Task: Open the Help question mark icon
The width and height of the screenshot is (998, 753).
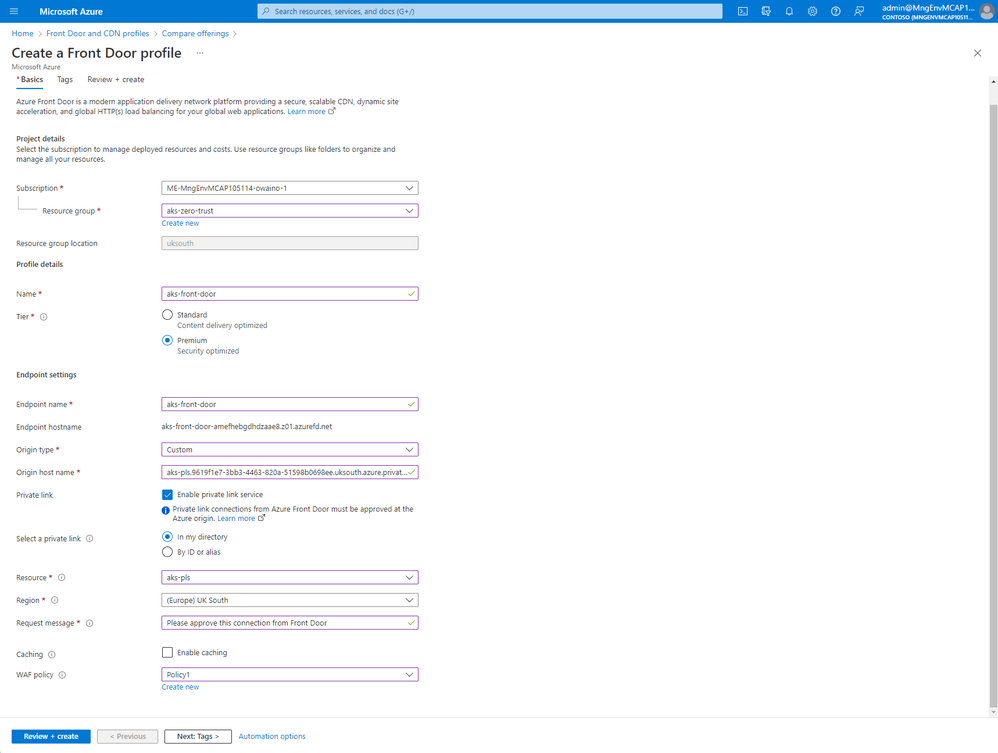Action: pos(836,11)
